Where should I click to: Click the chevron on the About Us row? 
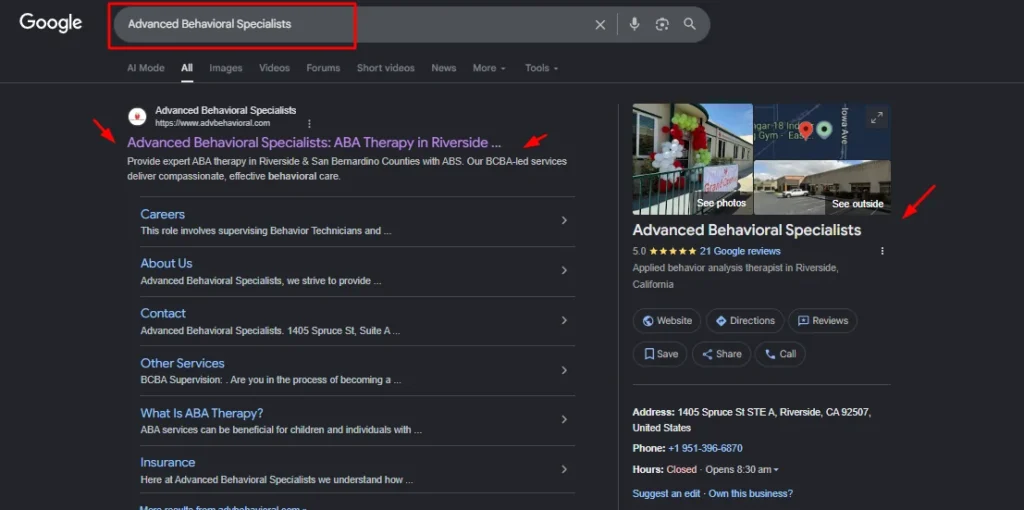(564, 270)
